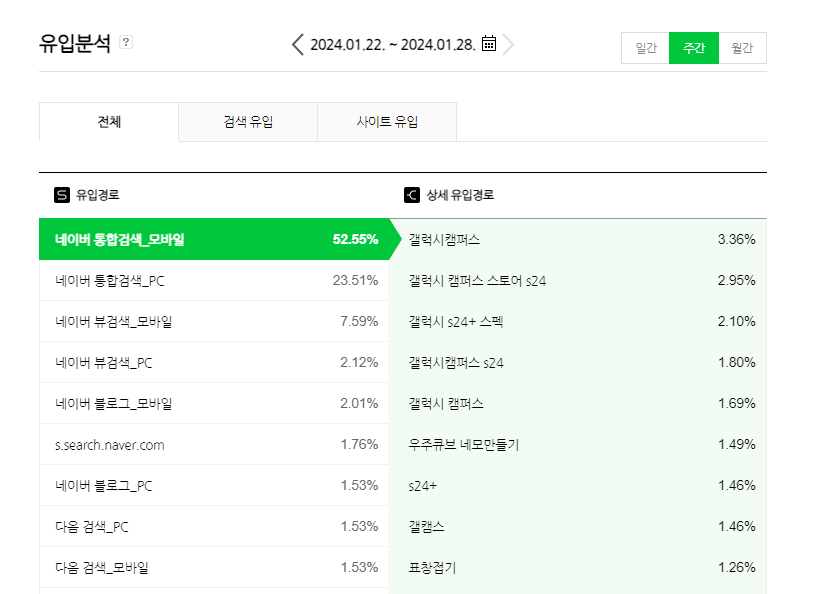The width and height of the screenshot is (815, 594).
Task: Click the 유입분석 page title
Action: tap(75, 43)
